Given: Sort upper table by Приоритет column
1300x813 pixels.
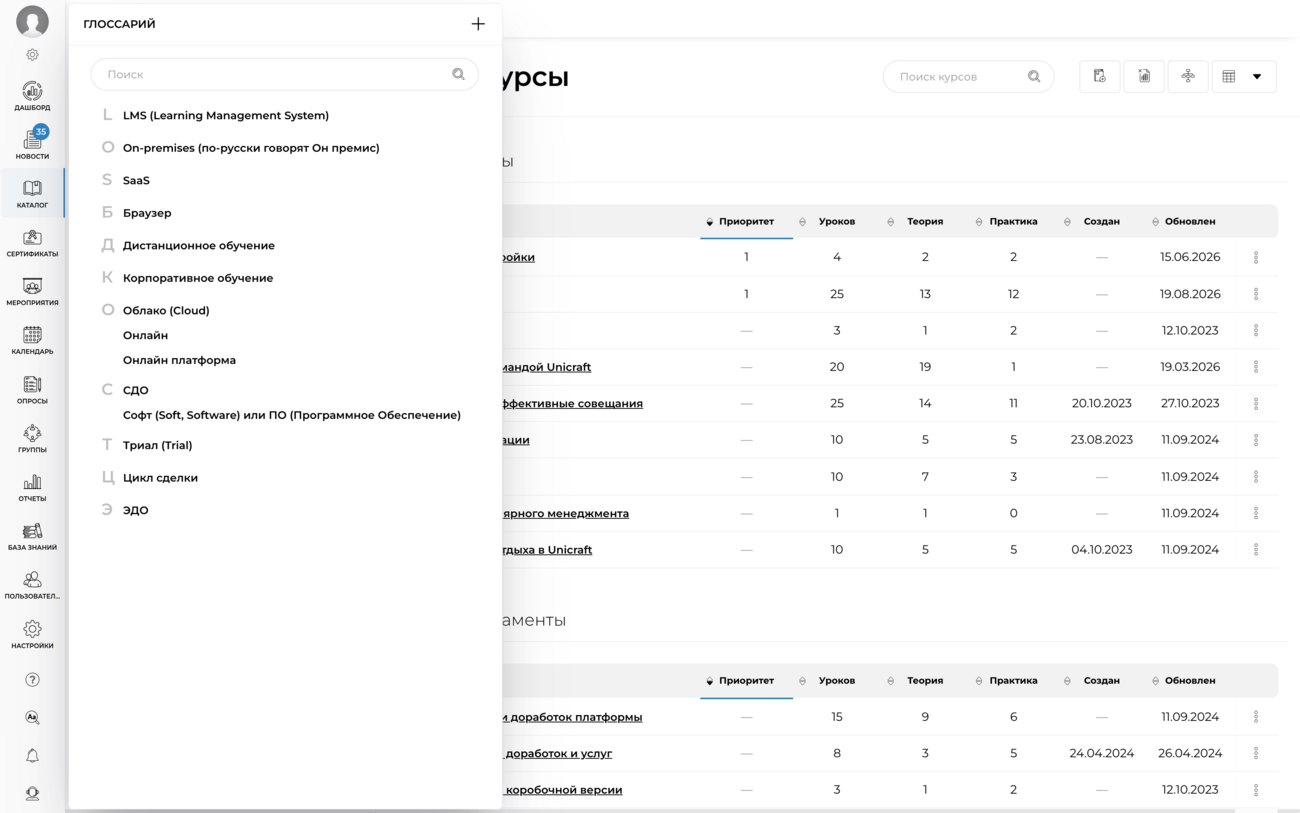Looking at the screenshot, I should coord(746,221).
